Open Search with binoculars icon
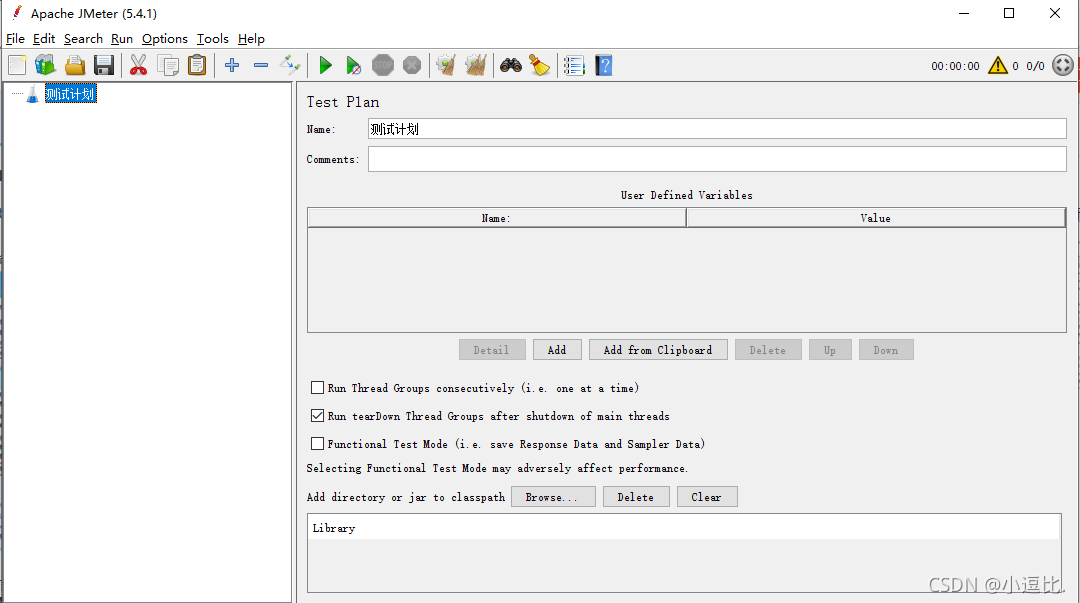Viewport: 1080px width, 603px height. [510, 65]
